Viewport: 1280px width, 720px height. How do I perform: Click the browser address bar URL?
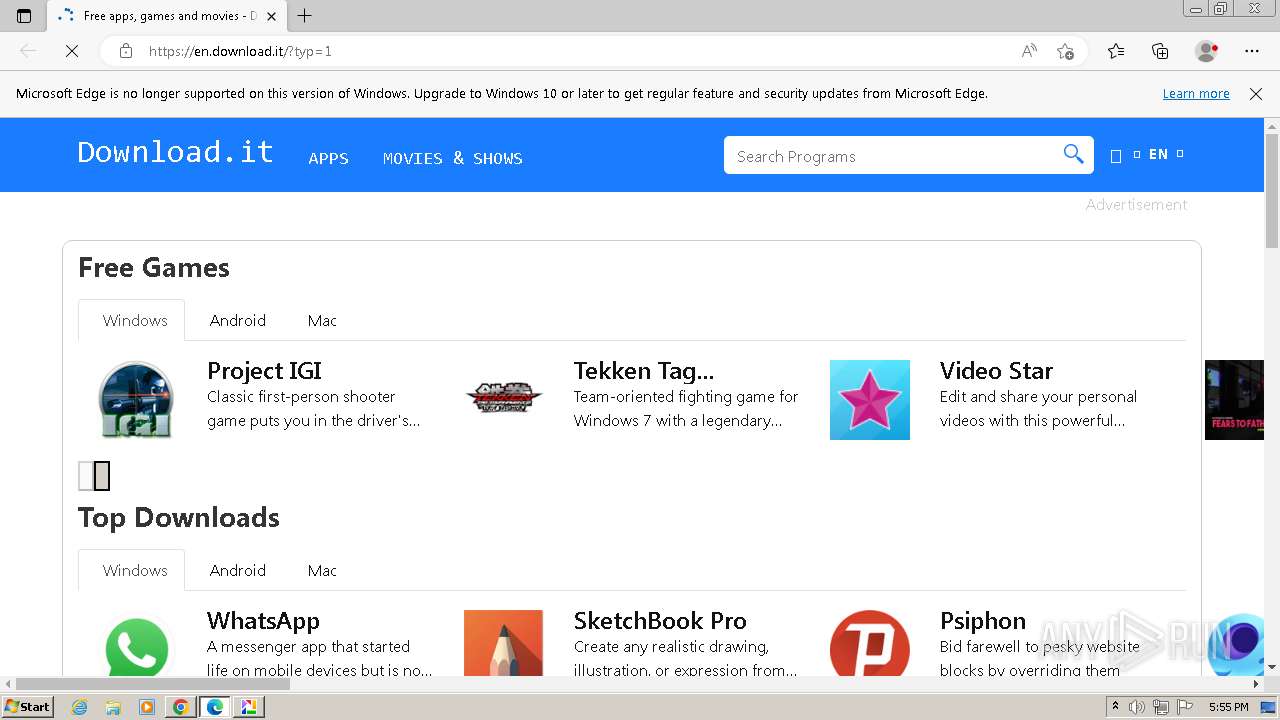pyautogui.click(x=240, y=51)
